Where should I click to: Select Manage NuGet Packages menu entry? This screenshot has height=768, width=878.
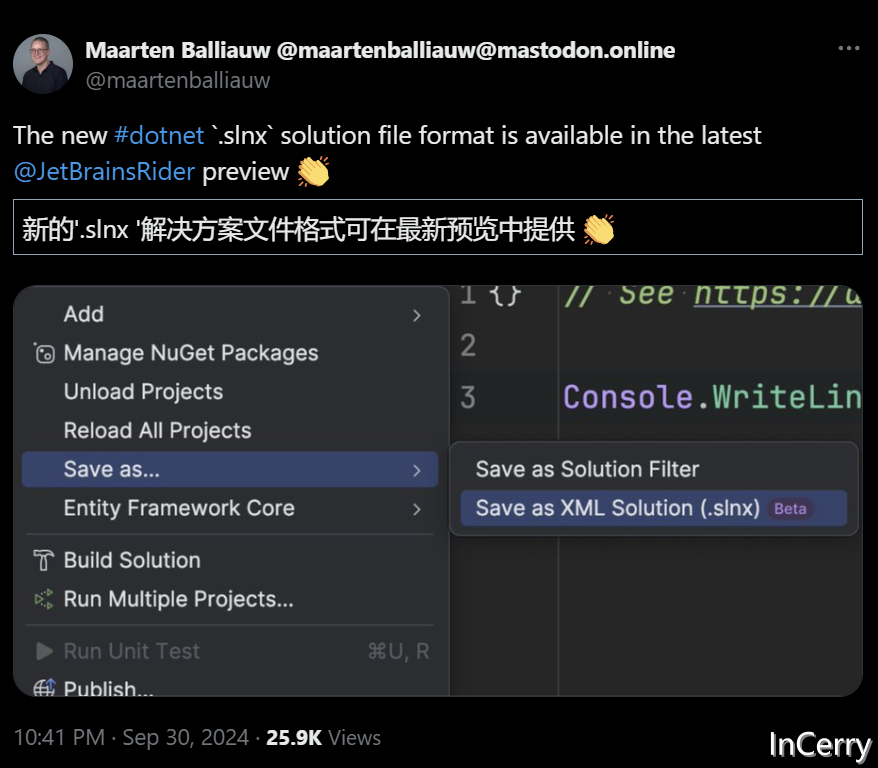click(230, 353)
